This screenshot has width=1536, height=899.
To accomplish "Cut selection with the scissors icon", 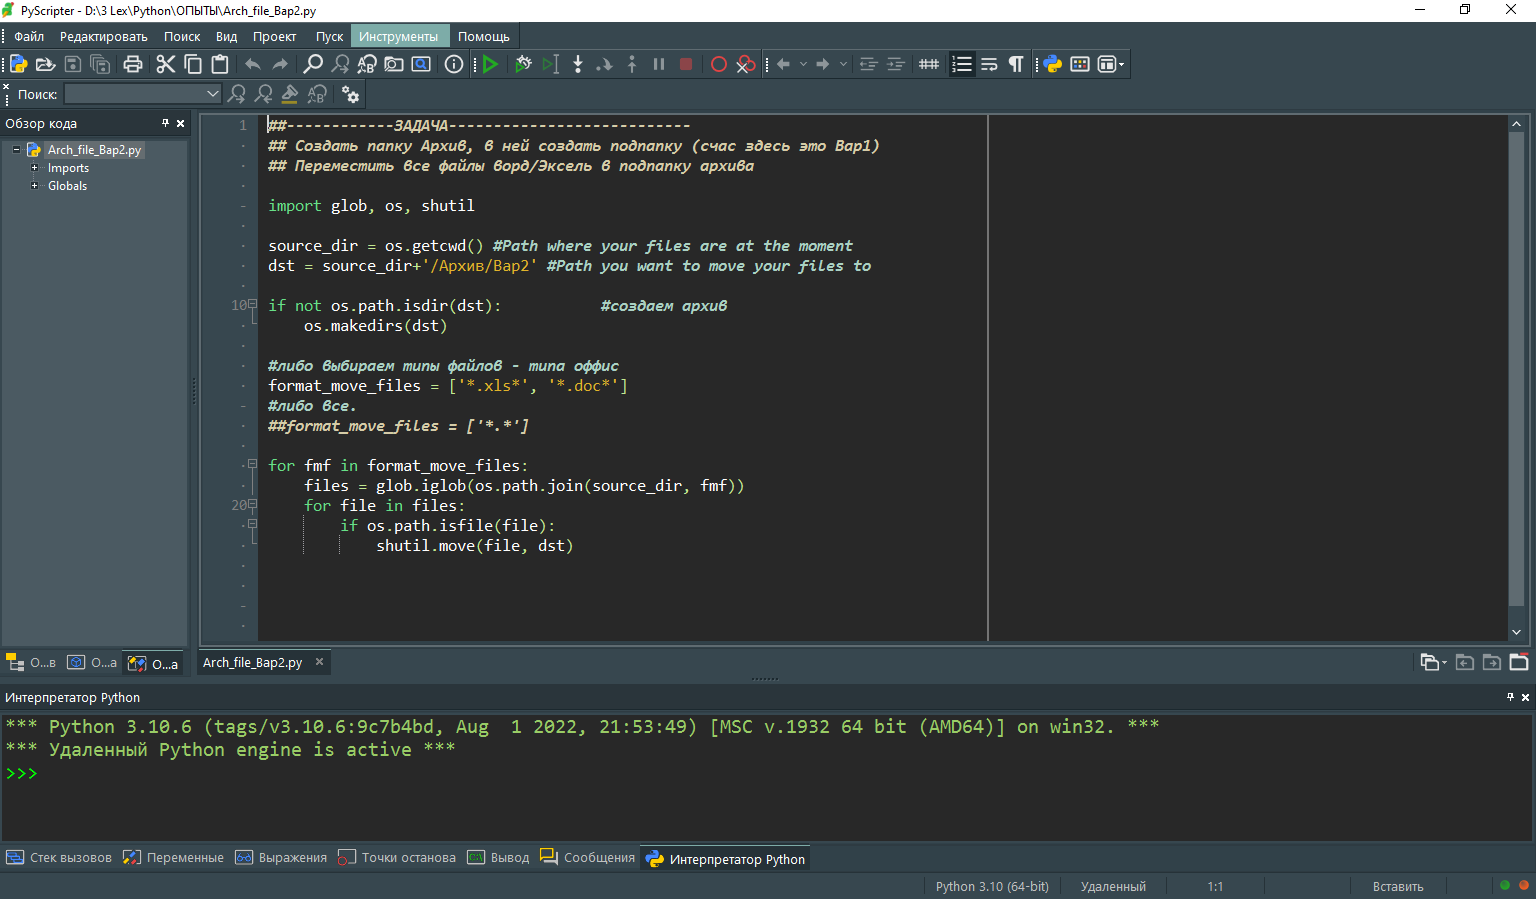I will [x=165, y=64].
